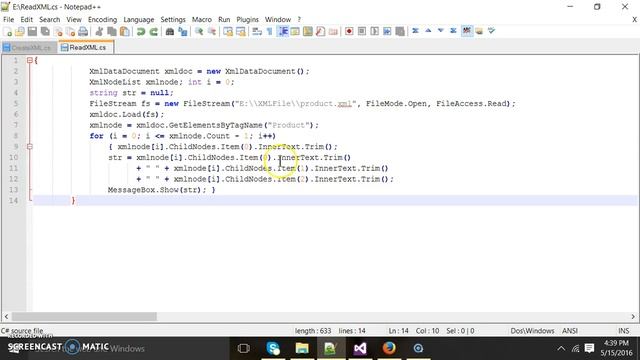Click 'length : 633' in status bar
The width and height of the screenshot is (640, 360).
(313, 331)
